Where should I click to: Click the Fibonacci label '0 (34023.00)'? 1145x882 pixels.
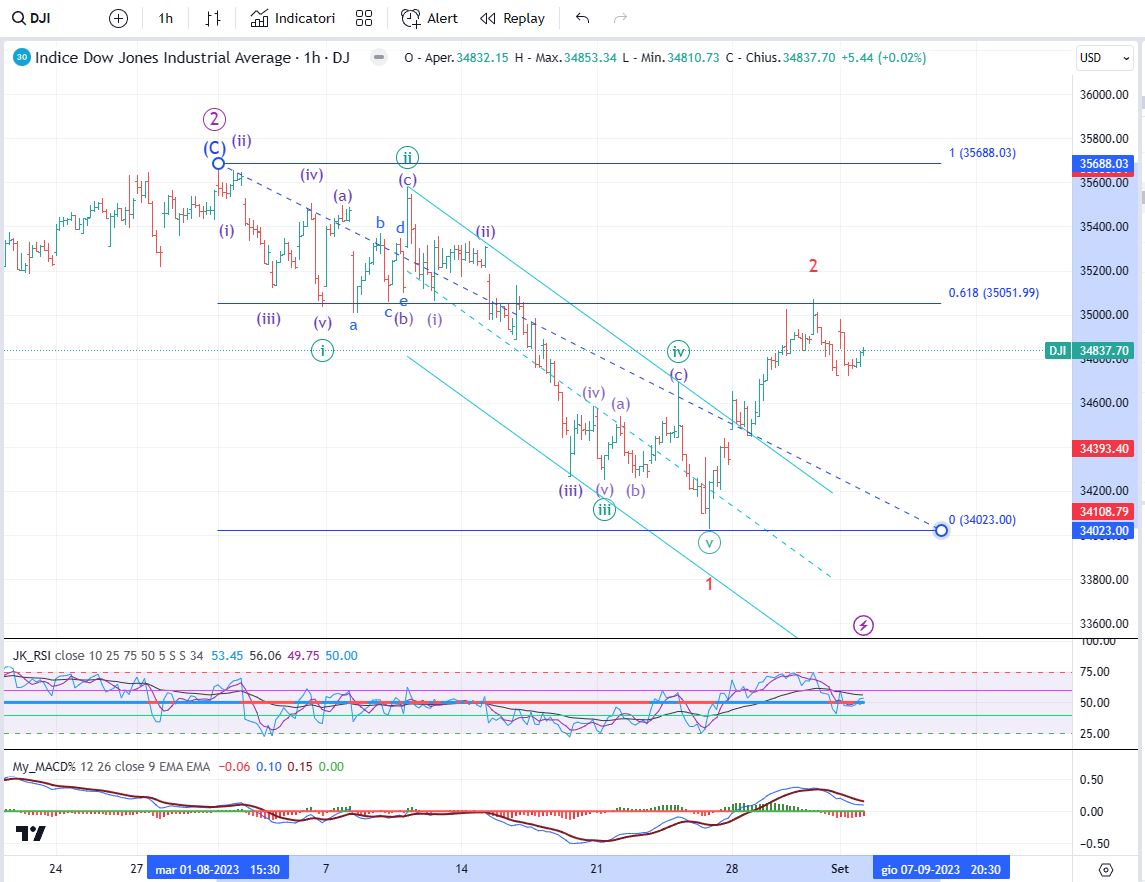[x=982, y=520]
